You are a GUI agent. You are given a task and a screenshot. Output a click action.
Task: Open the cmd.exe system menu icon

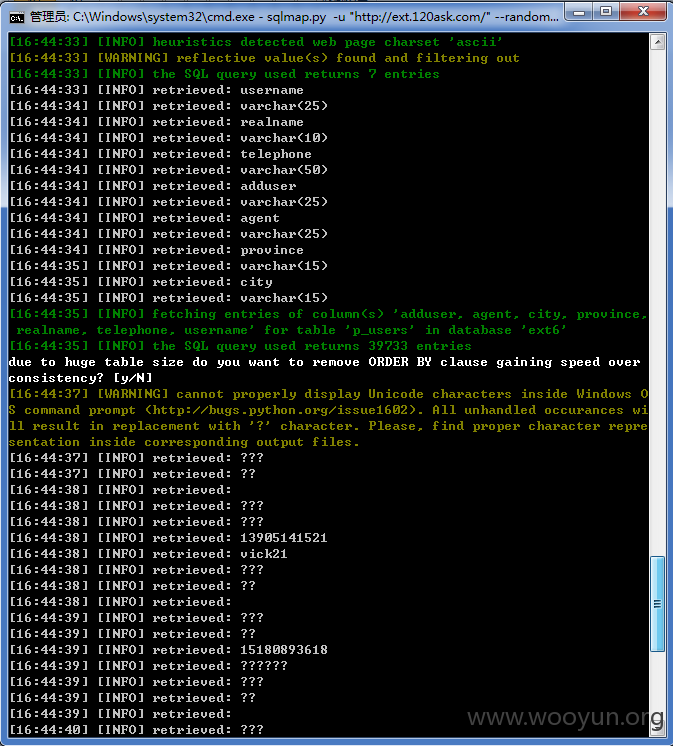pyautogui.click(x=17, y=18)
